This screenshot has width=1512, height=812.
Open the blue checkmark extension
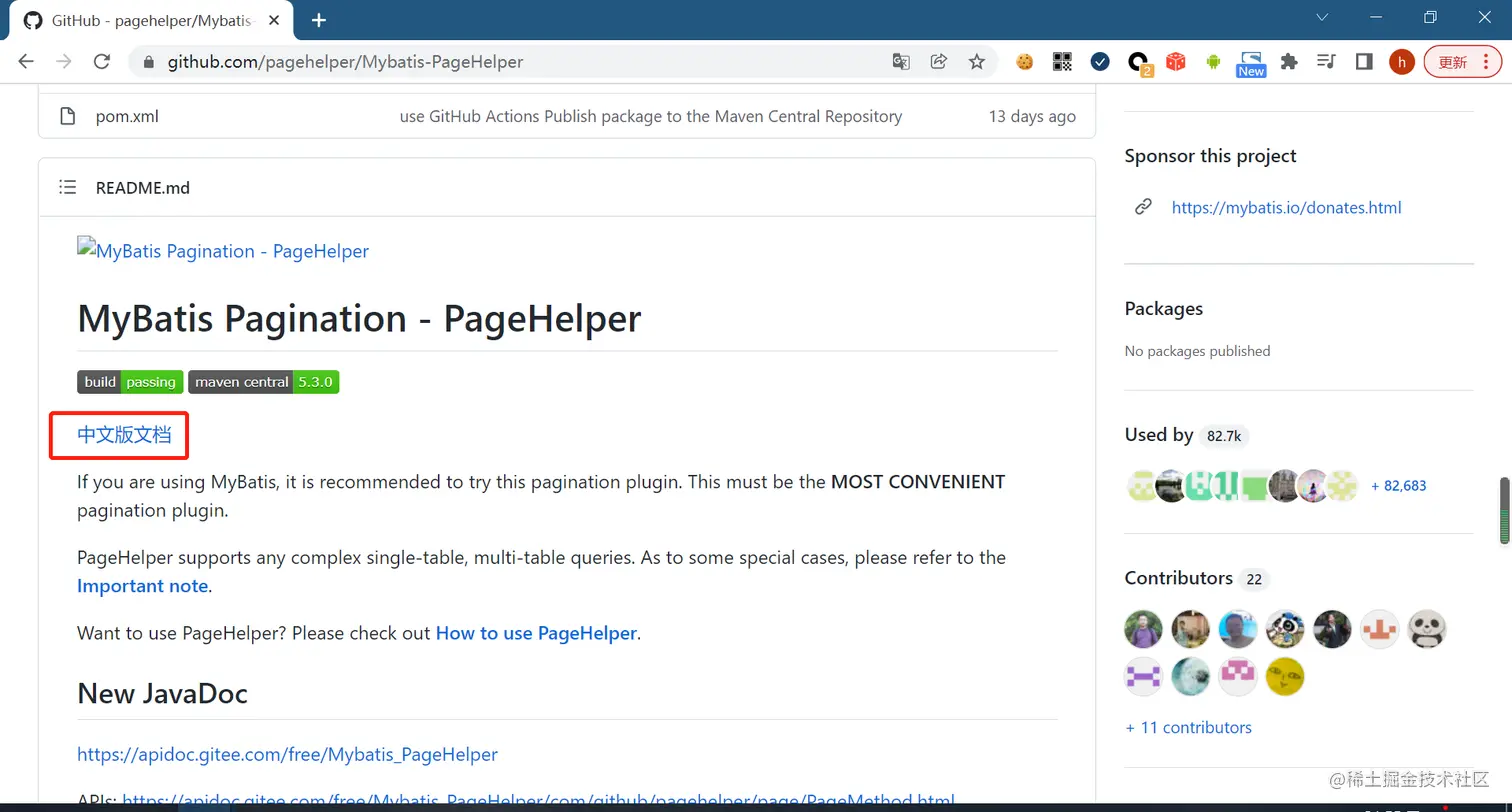coord(1100,62)
